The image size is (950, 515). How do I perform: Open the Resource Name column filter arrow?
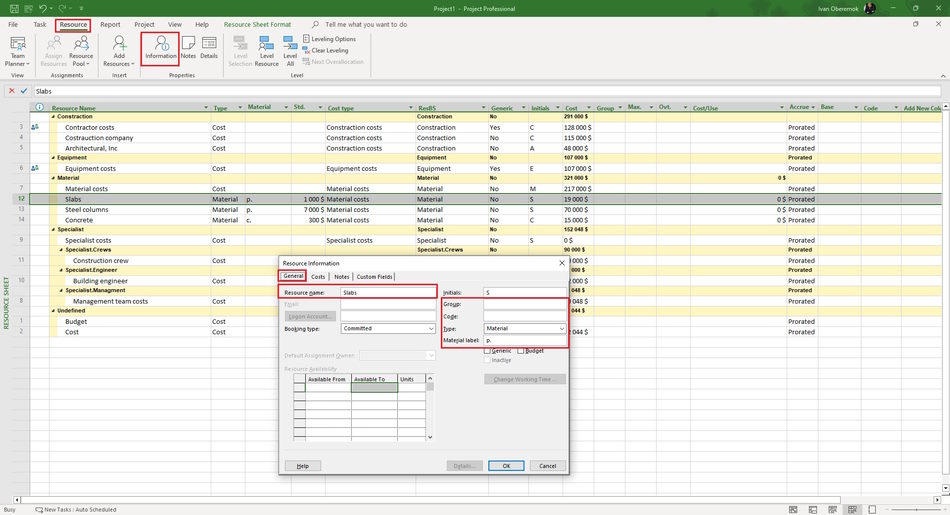click(206, 108)
